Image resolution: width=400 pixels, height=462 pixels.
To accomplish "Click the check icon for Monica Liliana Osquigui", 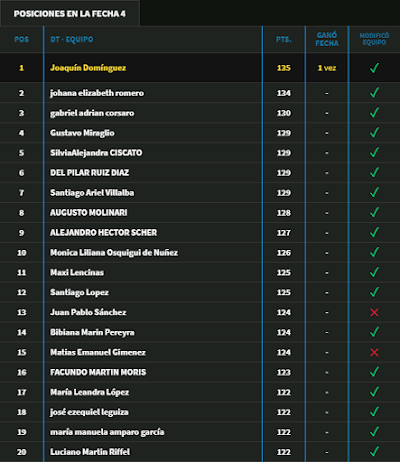I will click(374, 252).
